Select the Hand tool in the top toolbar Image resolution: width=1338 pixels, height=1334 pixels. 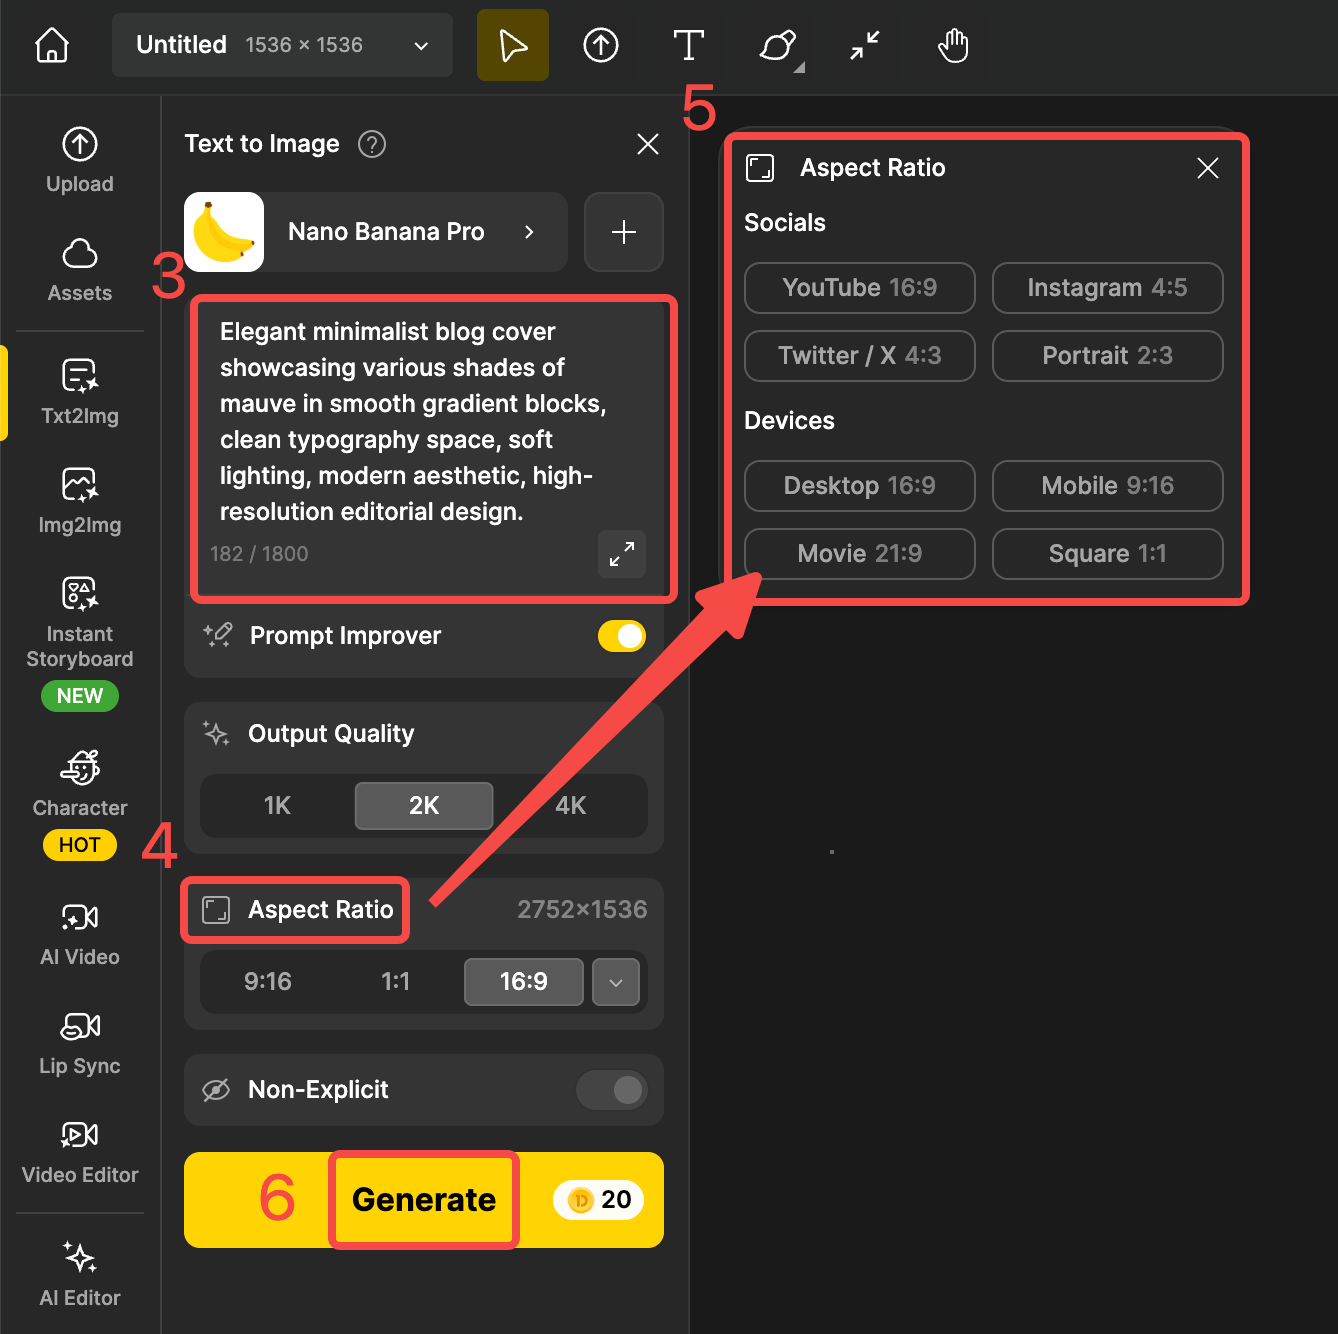click(x=952, y=45)
